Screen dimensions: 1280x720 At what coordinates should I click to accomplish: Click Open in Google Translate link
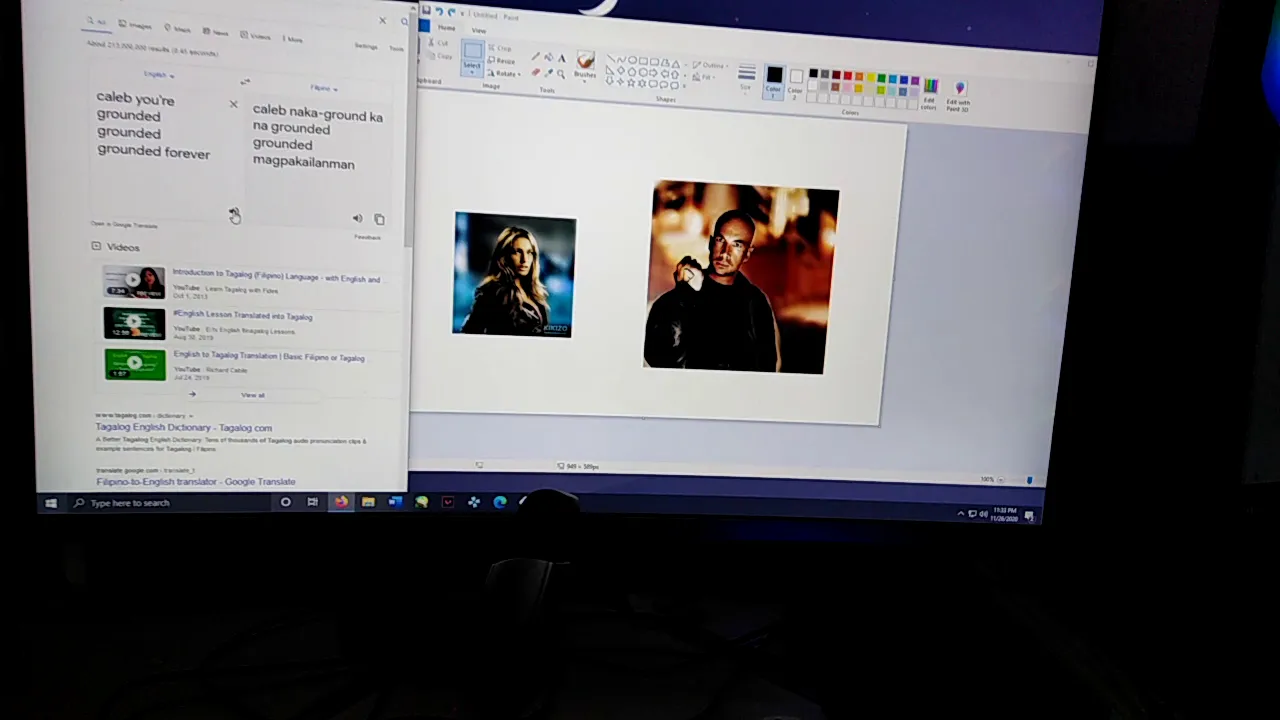click(124, 224)
